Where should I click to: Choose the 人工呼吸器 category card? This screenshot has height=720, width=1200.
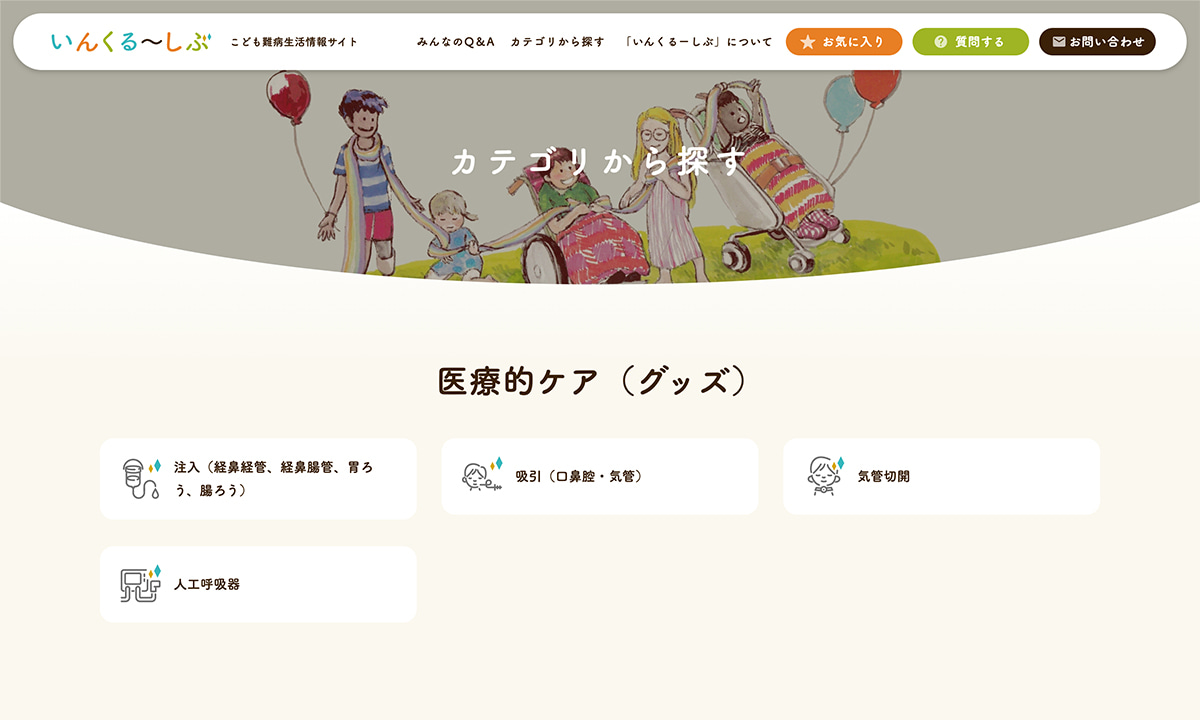(x=258, y=584)
